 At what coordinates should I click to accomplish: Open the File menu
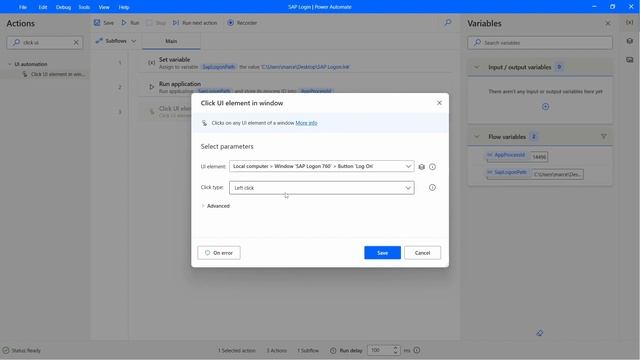23,7
